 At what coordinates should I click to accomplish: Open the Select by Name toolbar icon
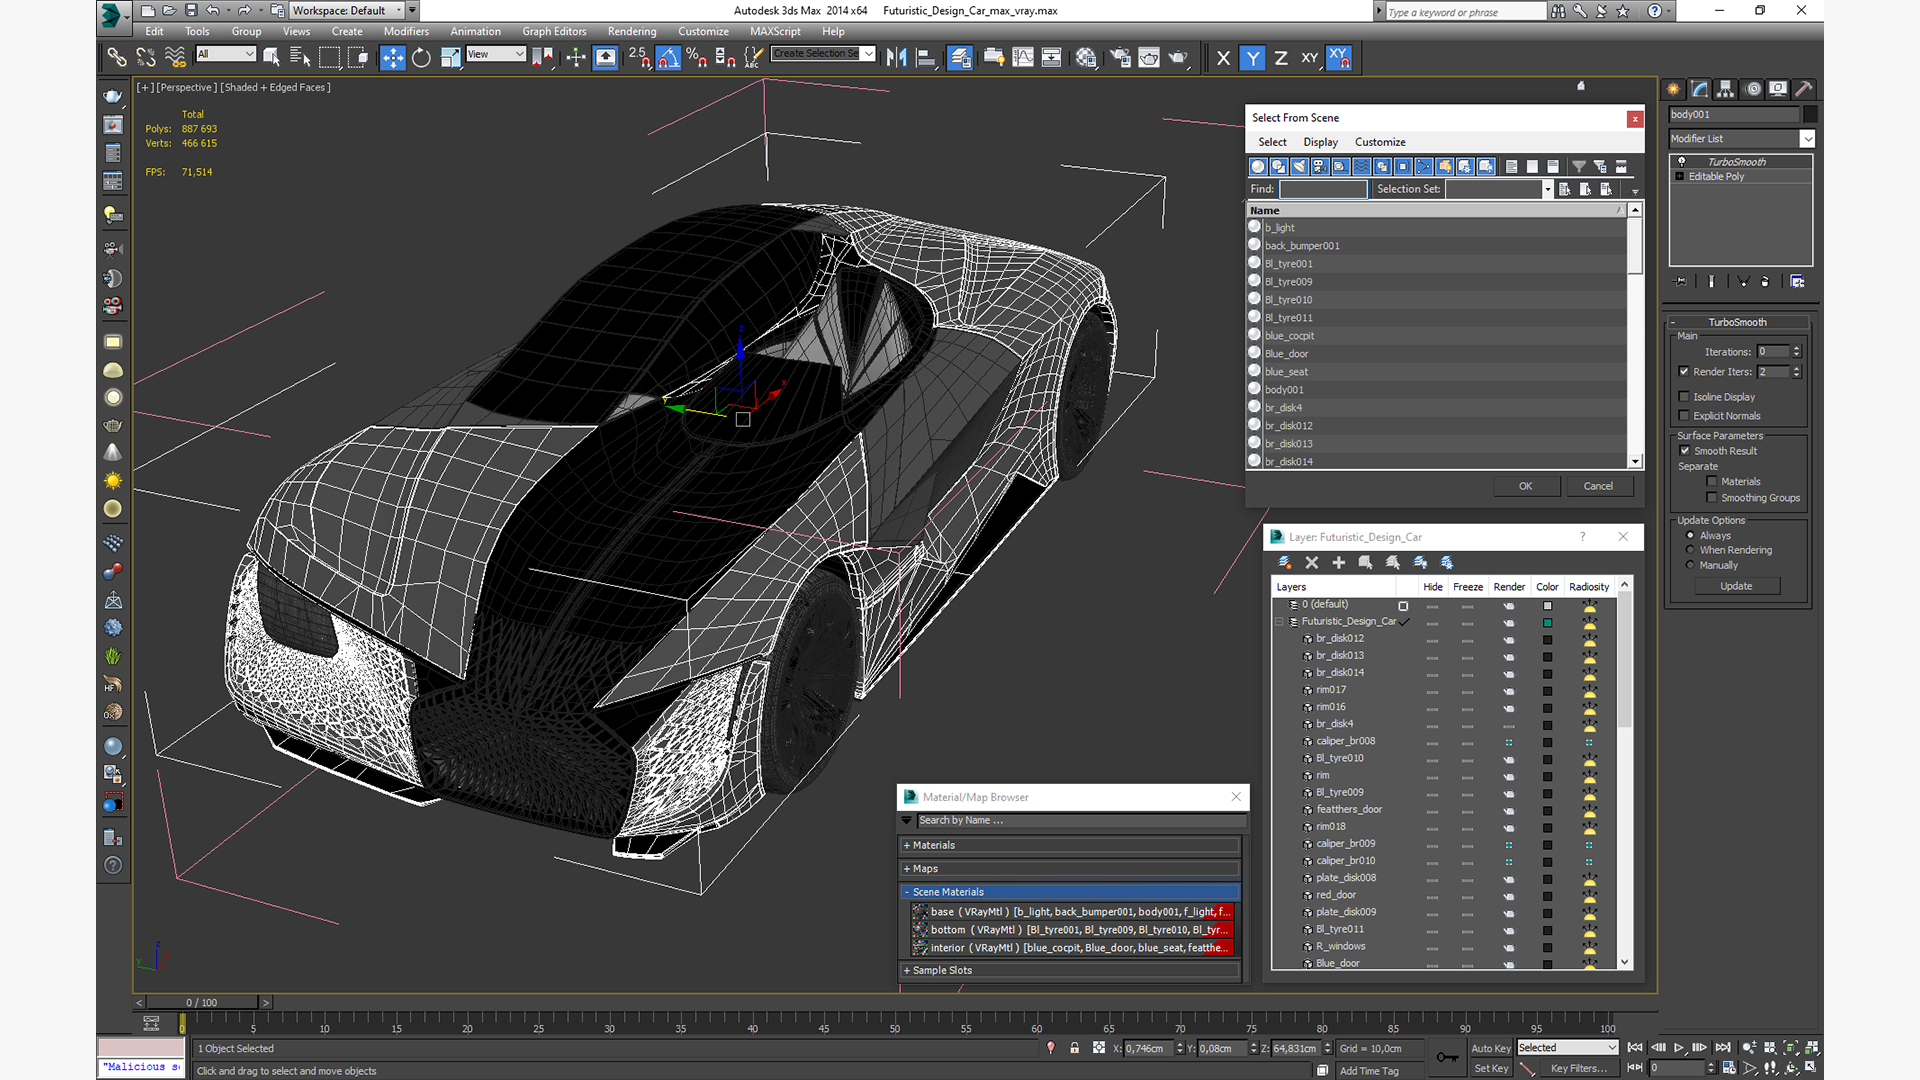point(299,57)
